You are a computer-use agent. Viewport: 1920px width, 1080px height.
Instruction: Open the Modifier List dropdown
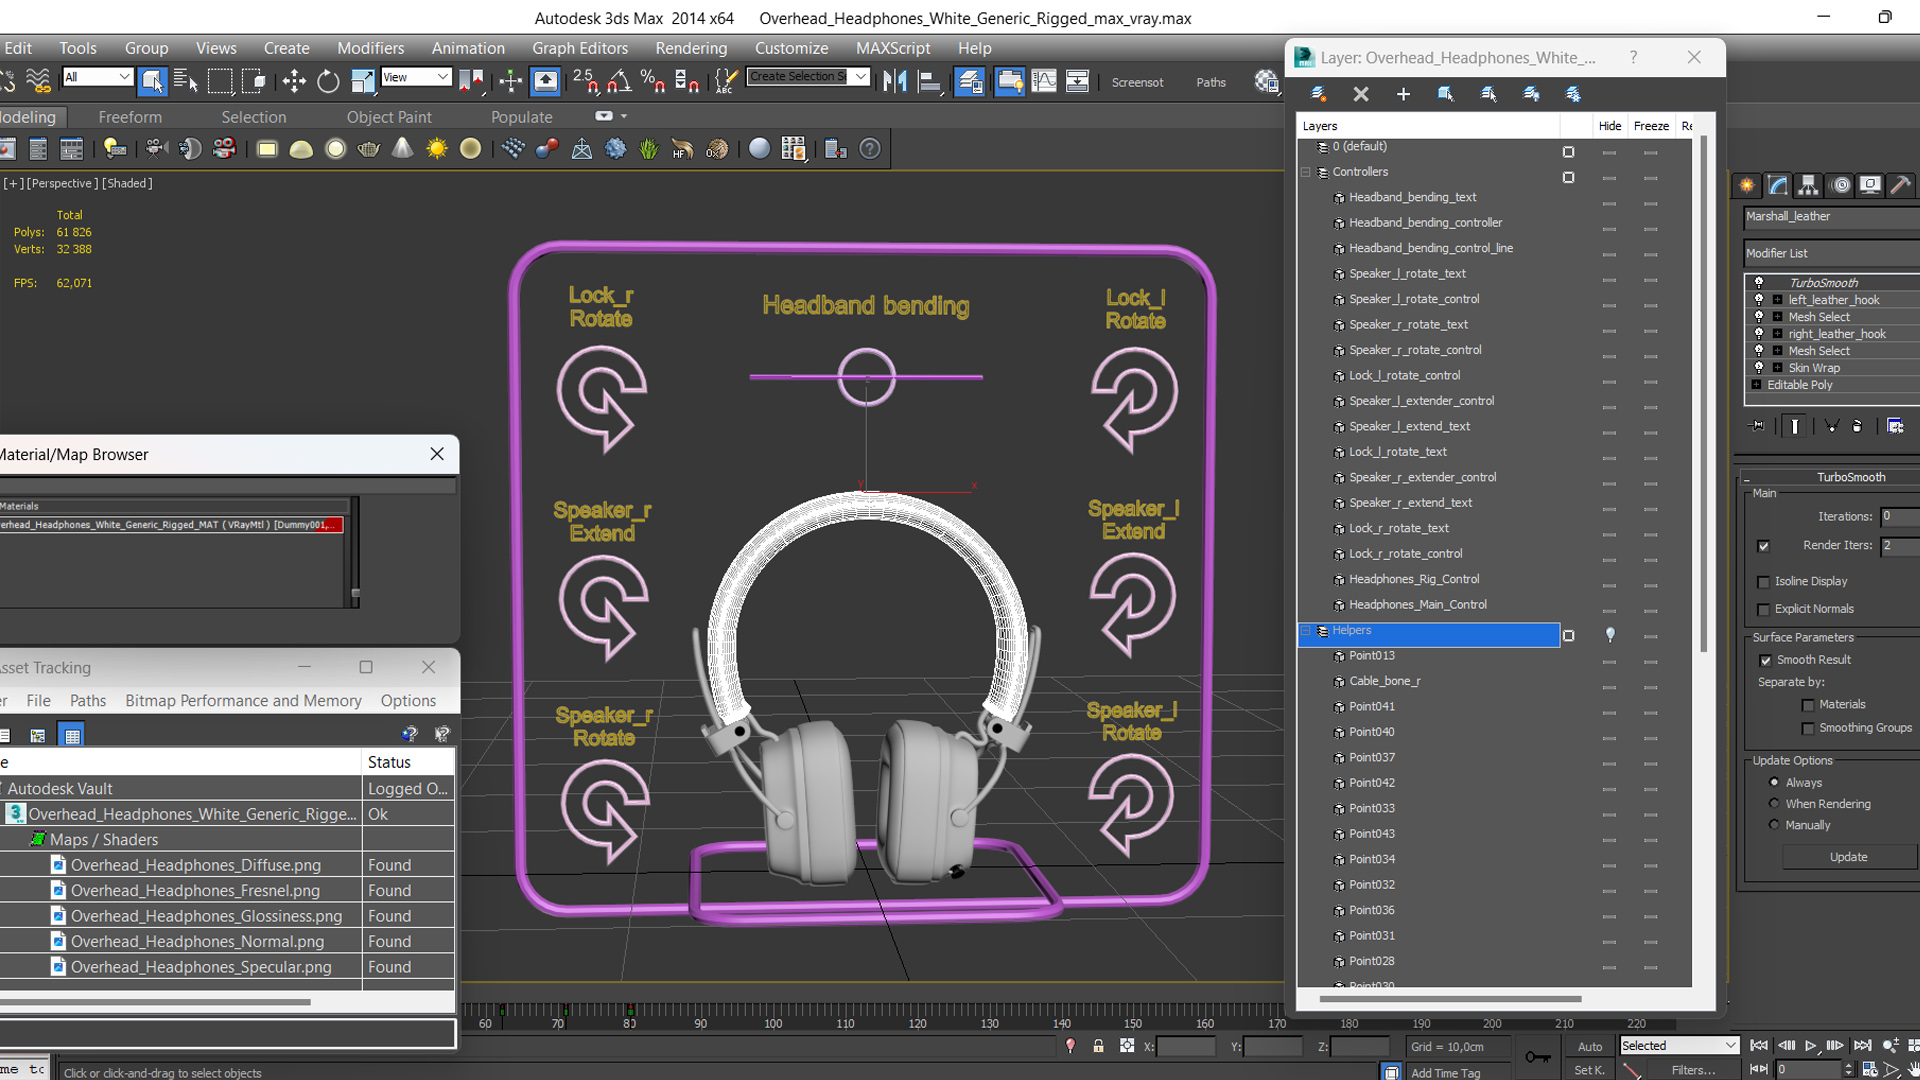(x=1832, y=253)
